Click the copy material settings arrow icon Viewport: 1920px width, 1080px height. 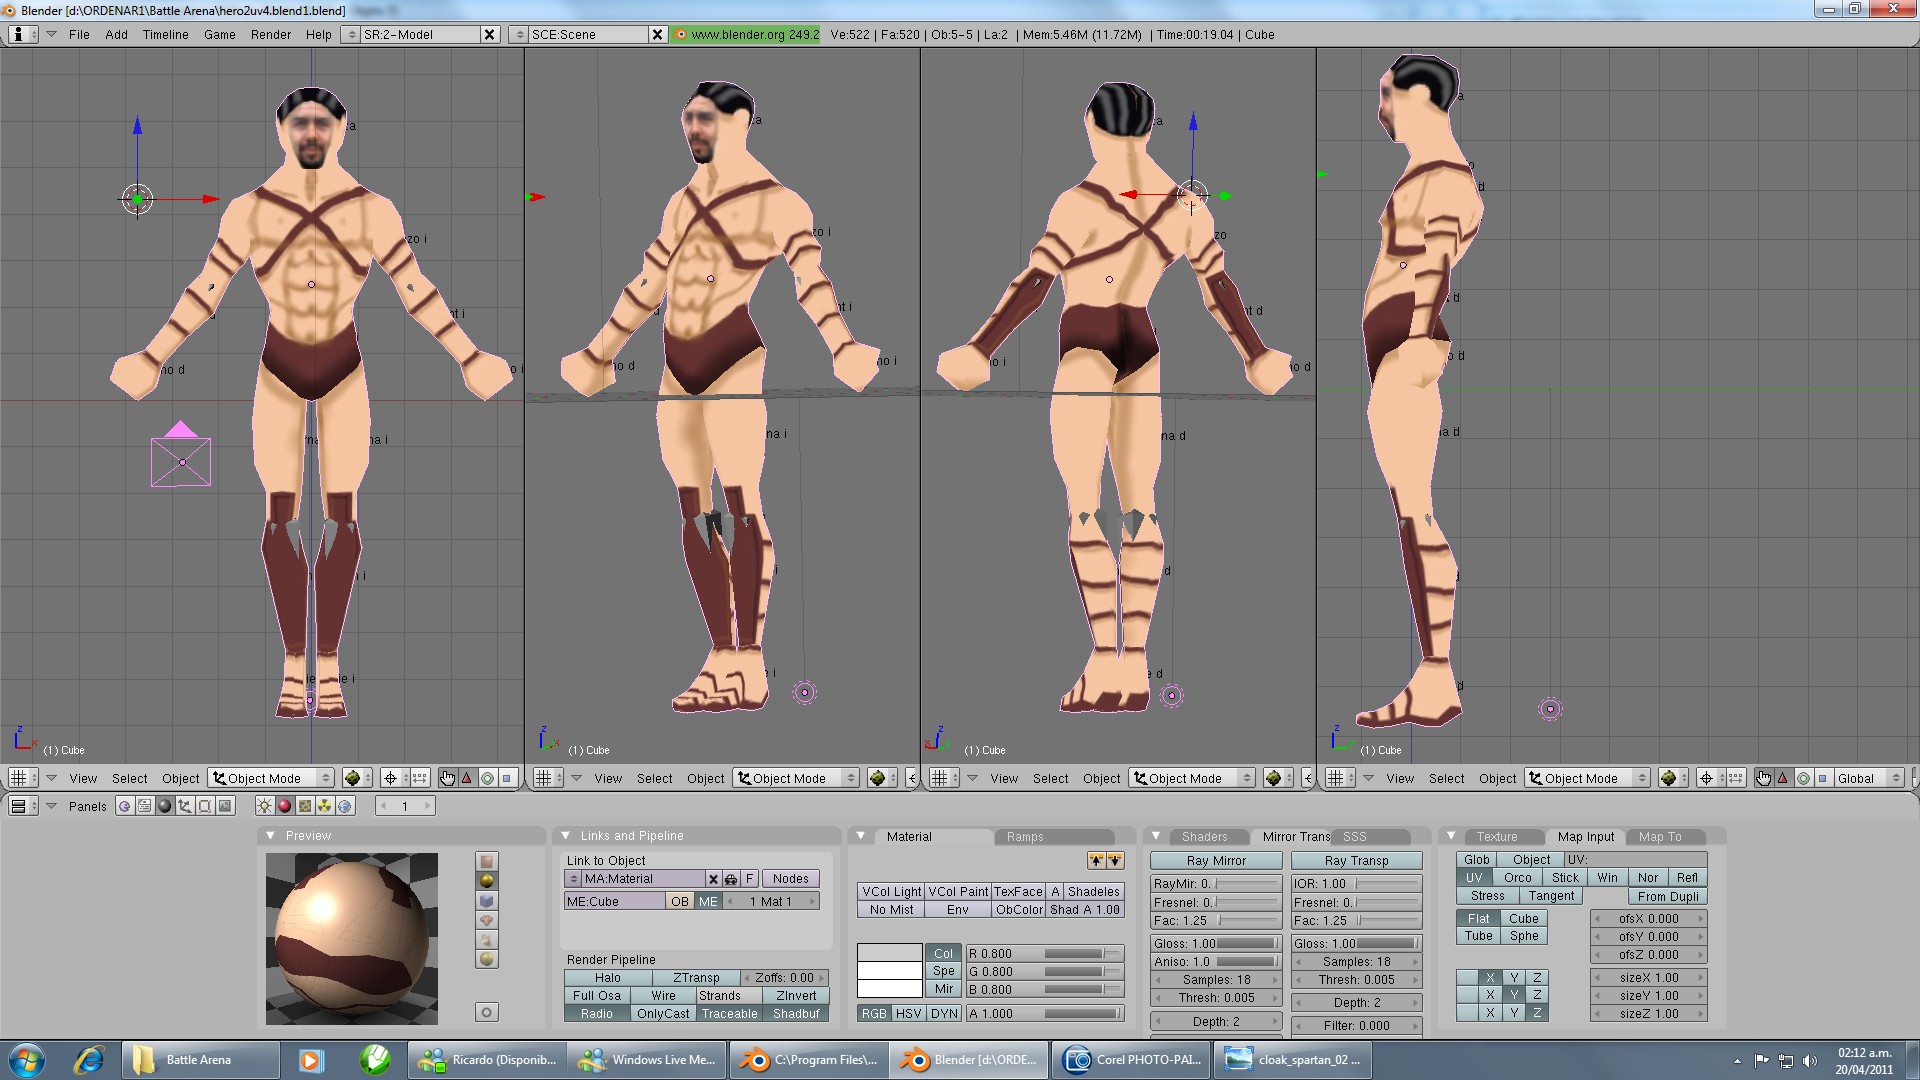(x=1097, y=861)
